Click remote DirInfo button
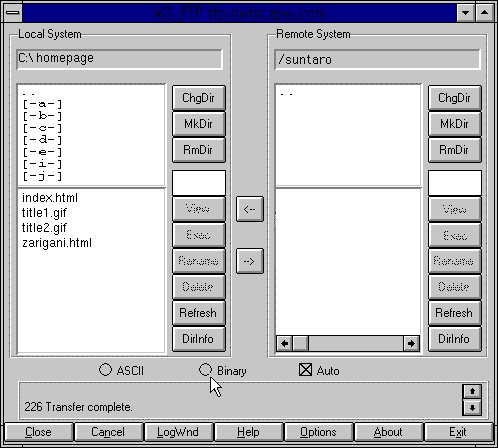The height and width of the screenshot is (448, 498). [x=455, y=339]
